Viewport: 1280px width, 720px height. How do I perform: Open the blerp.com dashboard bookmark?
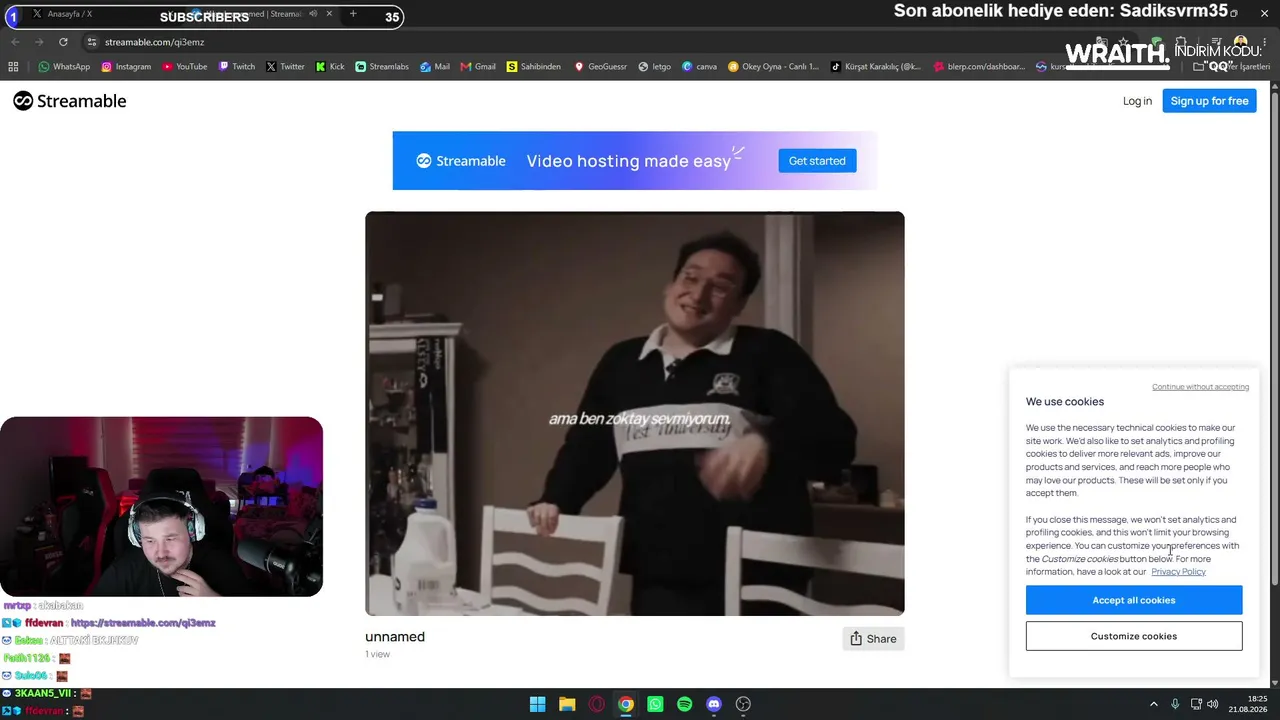979,67
